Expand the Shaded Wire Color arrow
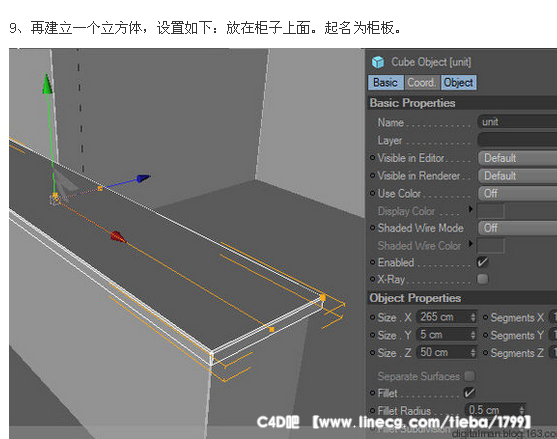The width and height of the screenshot is (557, 439). 471,243
